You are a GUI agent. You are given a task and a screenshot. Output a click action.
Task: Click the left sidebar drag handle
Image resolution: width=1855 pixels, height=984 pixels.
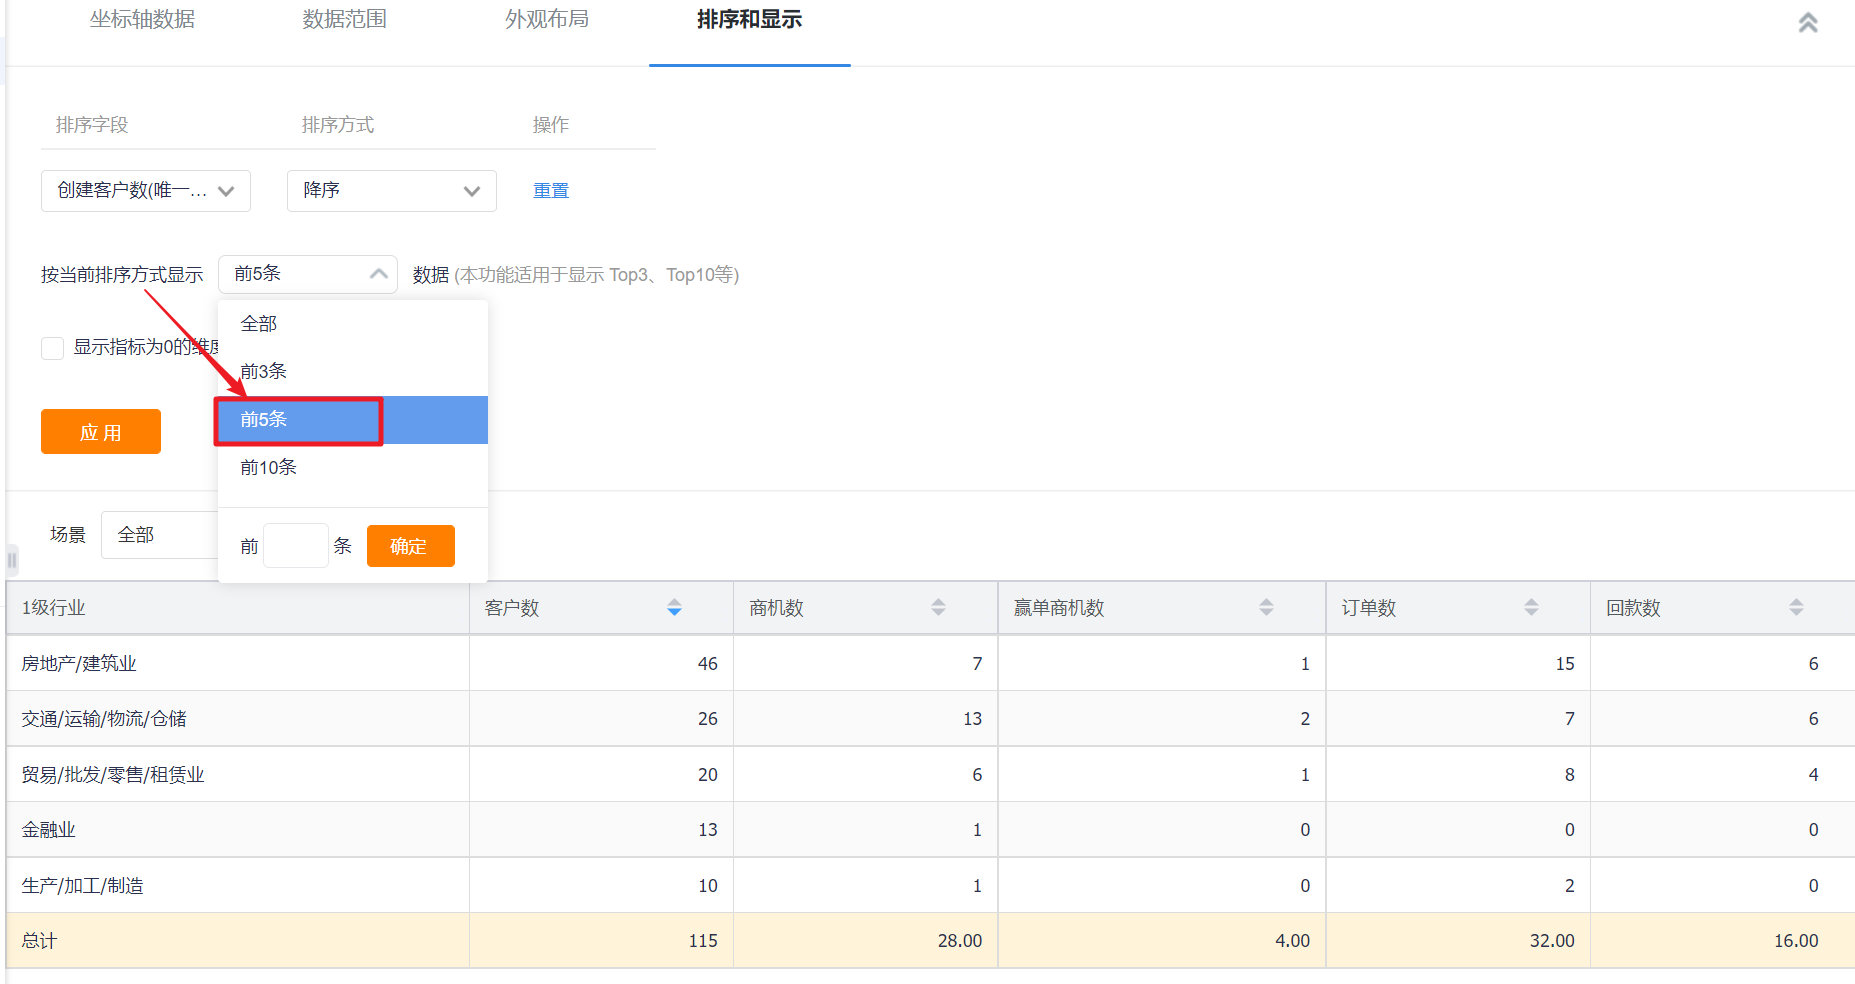coord(11,560)
